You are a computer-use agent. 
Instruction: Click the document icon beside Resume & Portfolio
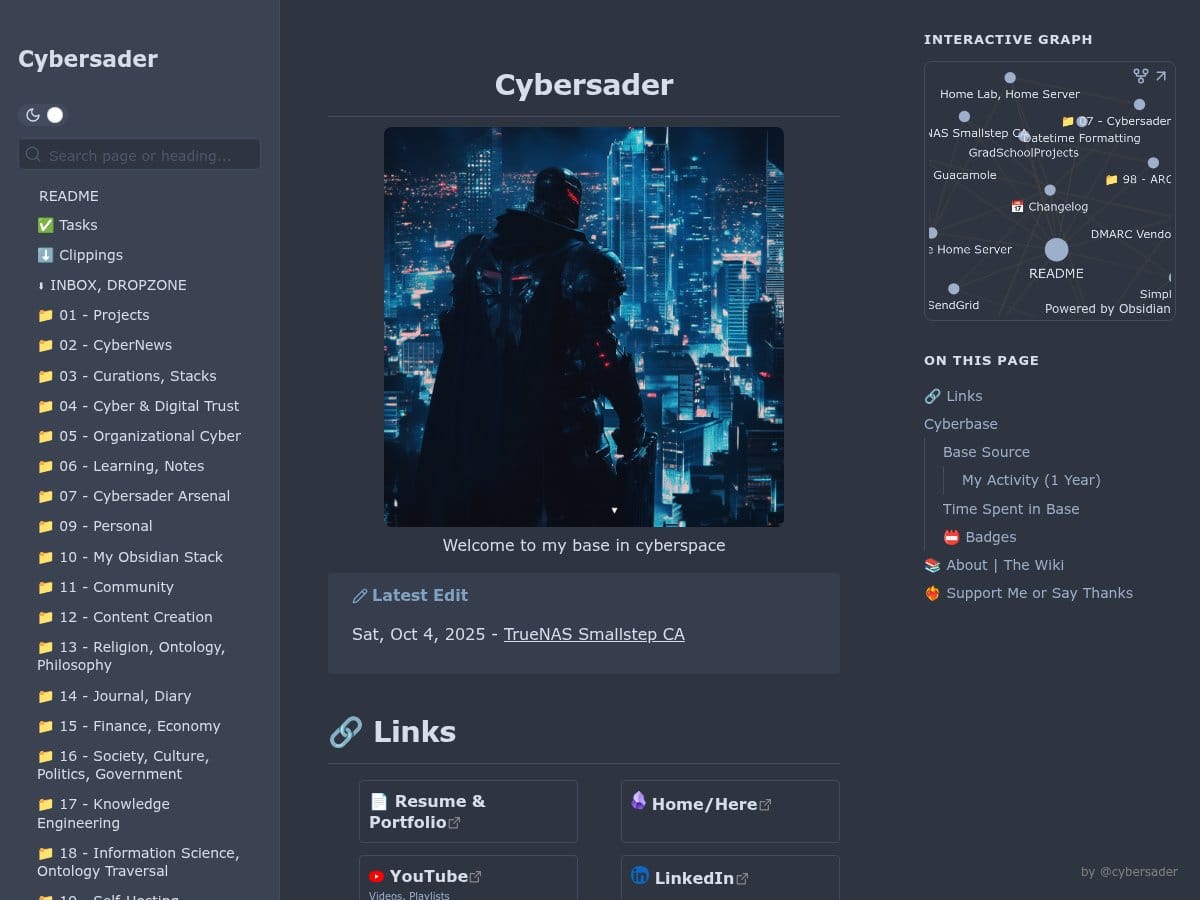pos(378,802)
